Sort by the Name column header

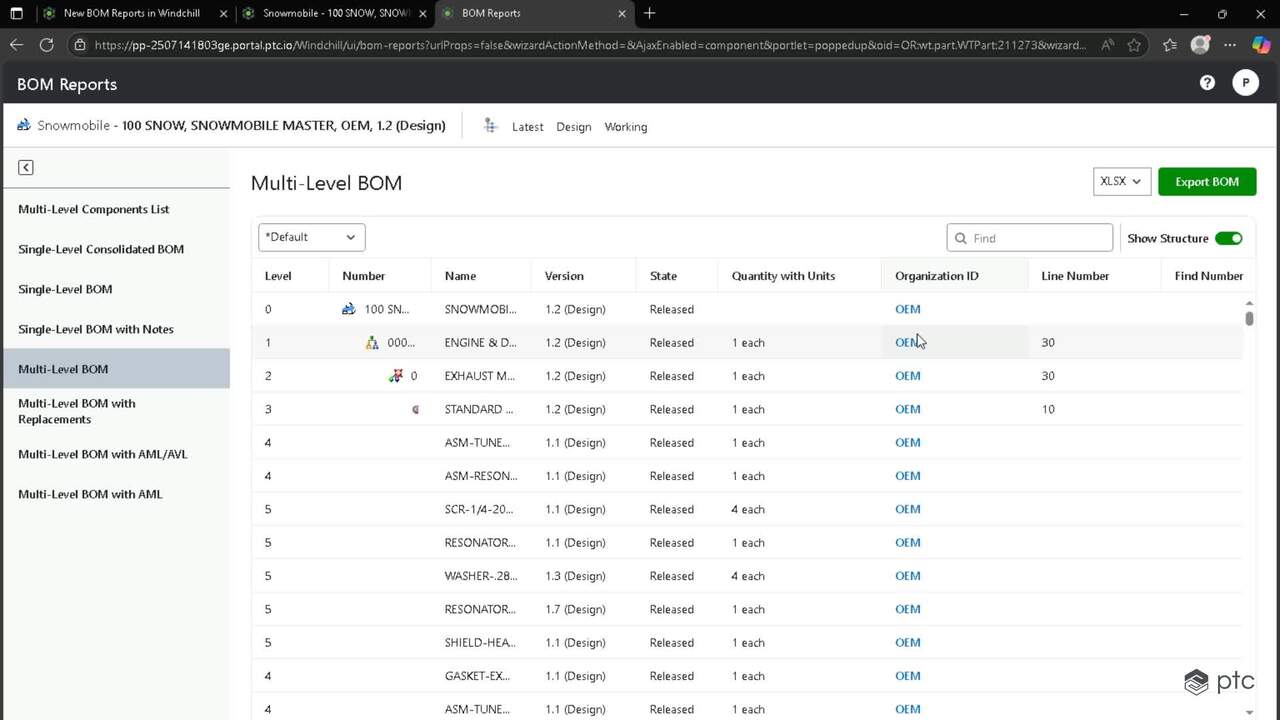(x=460, y=276)
